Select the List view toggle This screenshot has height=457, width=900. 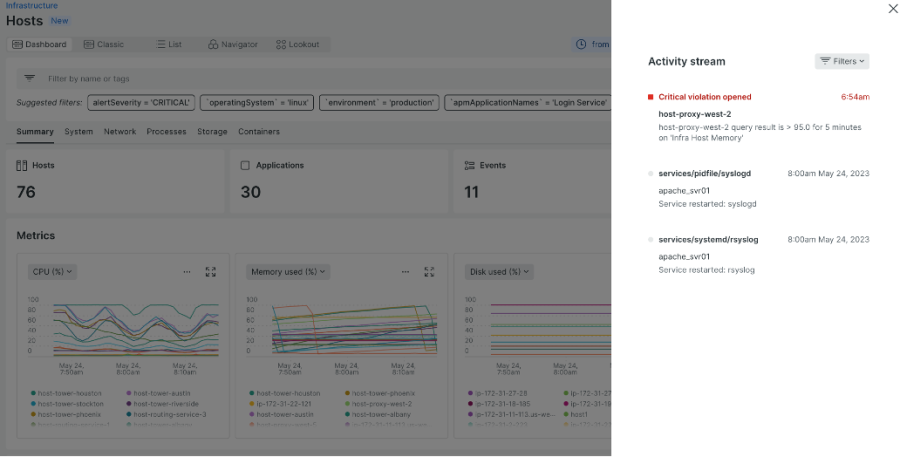click(169, 44)
